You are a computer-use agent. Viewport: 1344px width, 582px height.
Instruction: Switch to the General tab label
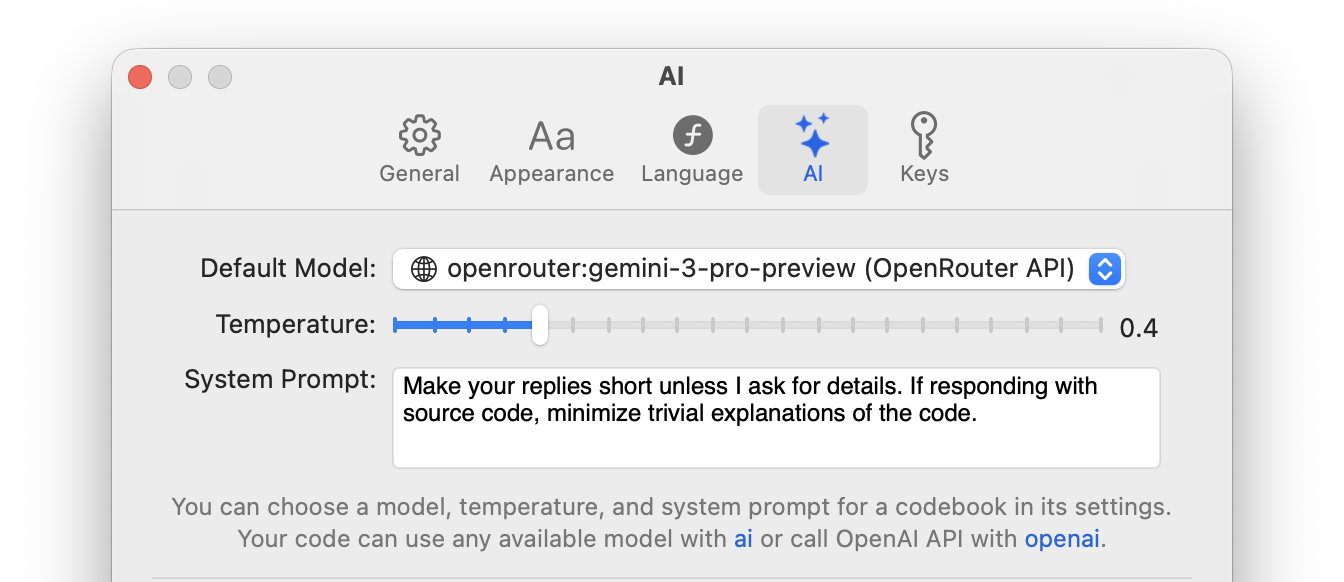(420, 174)
